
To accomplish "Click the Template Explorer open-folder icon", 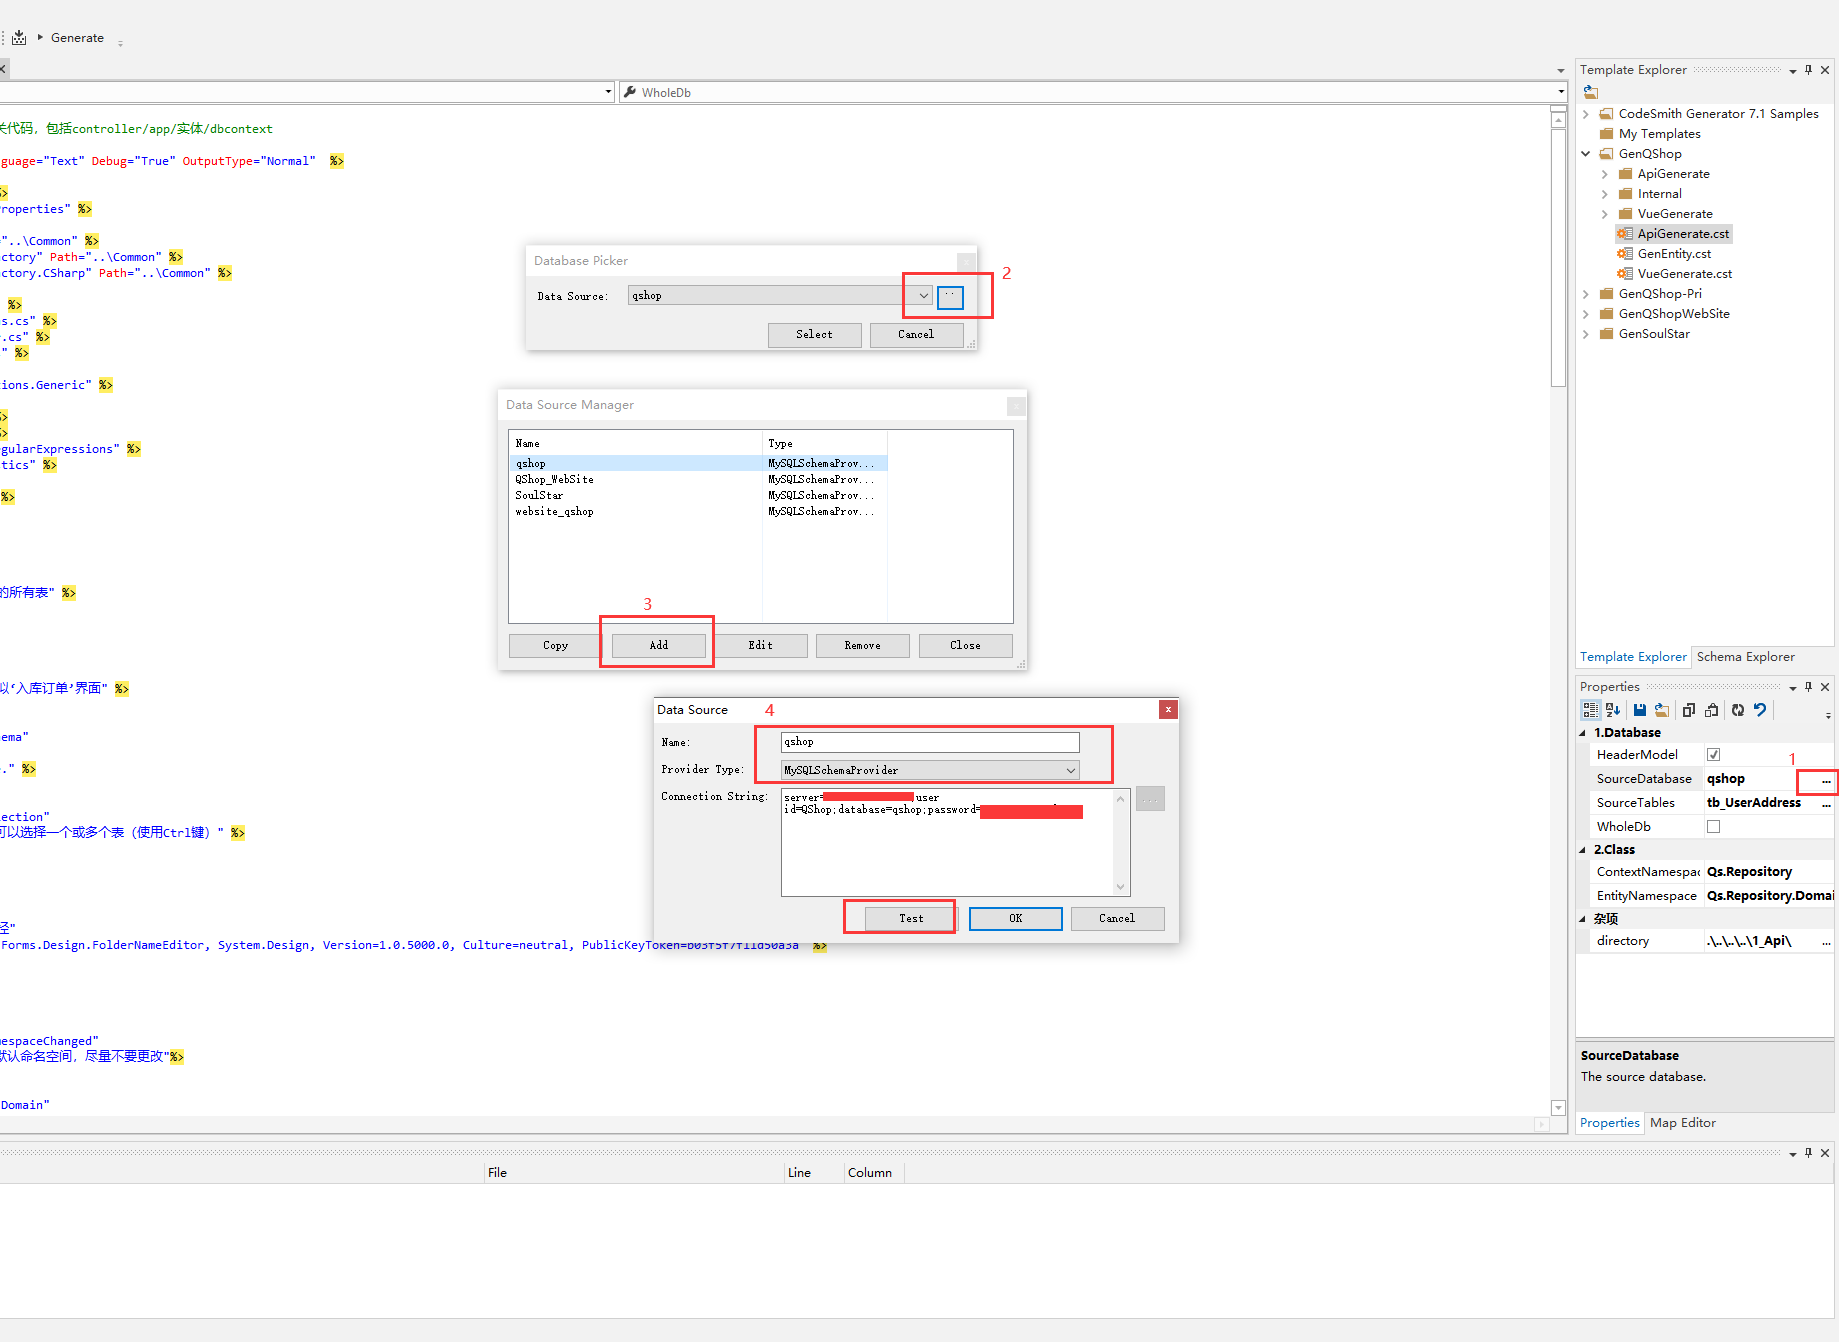I will 1591,92.
